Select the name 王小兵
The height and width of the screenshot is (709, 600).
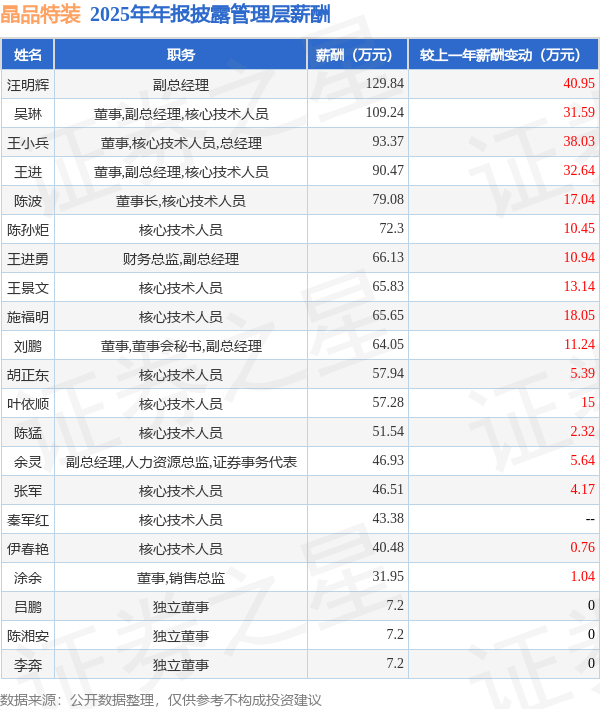coord(28,142)
